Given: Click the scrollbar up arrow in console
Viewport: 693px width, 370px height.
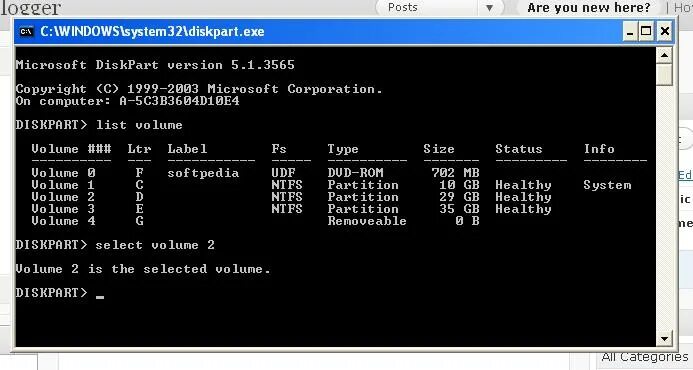Looking at the screenshot, I should click(x=664, y=55).
